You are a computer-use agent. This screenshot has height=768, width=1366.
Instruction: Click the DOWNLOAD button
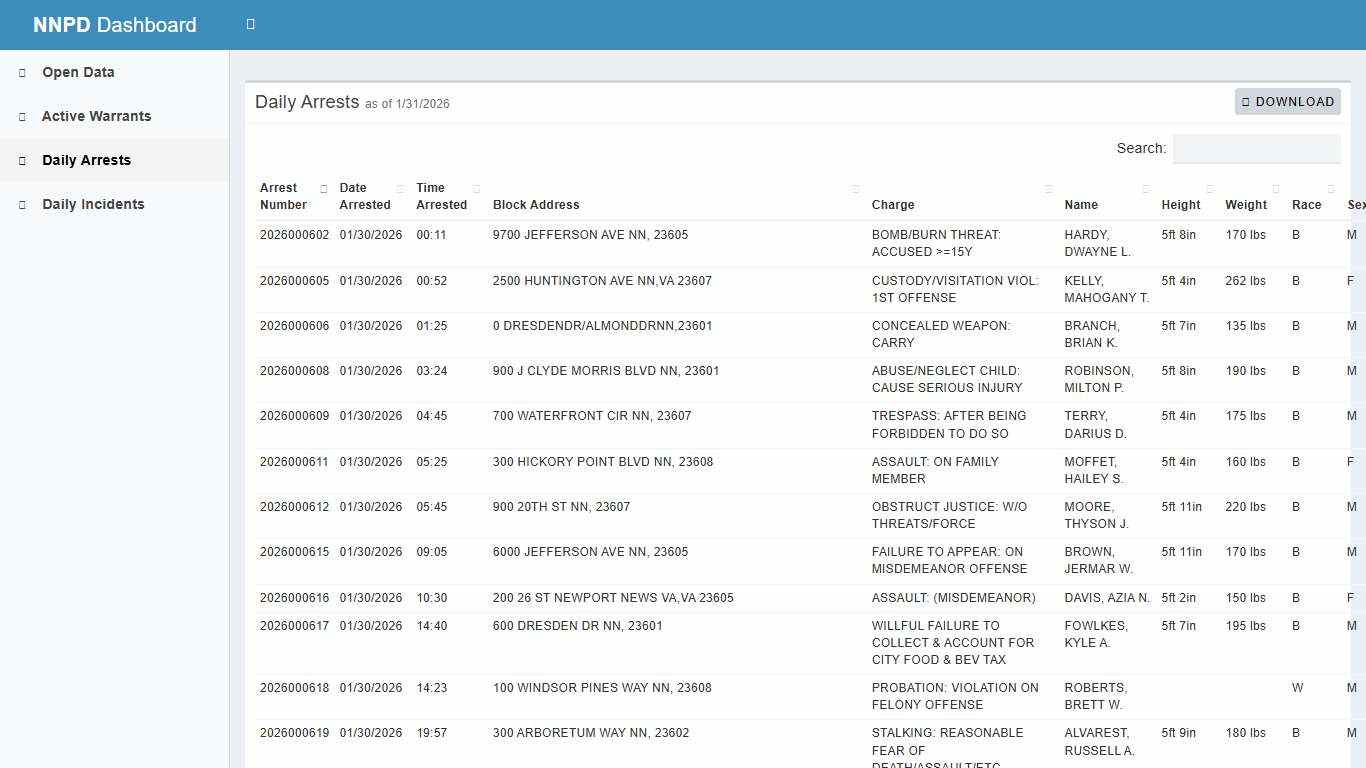(x=1288, y=101)
